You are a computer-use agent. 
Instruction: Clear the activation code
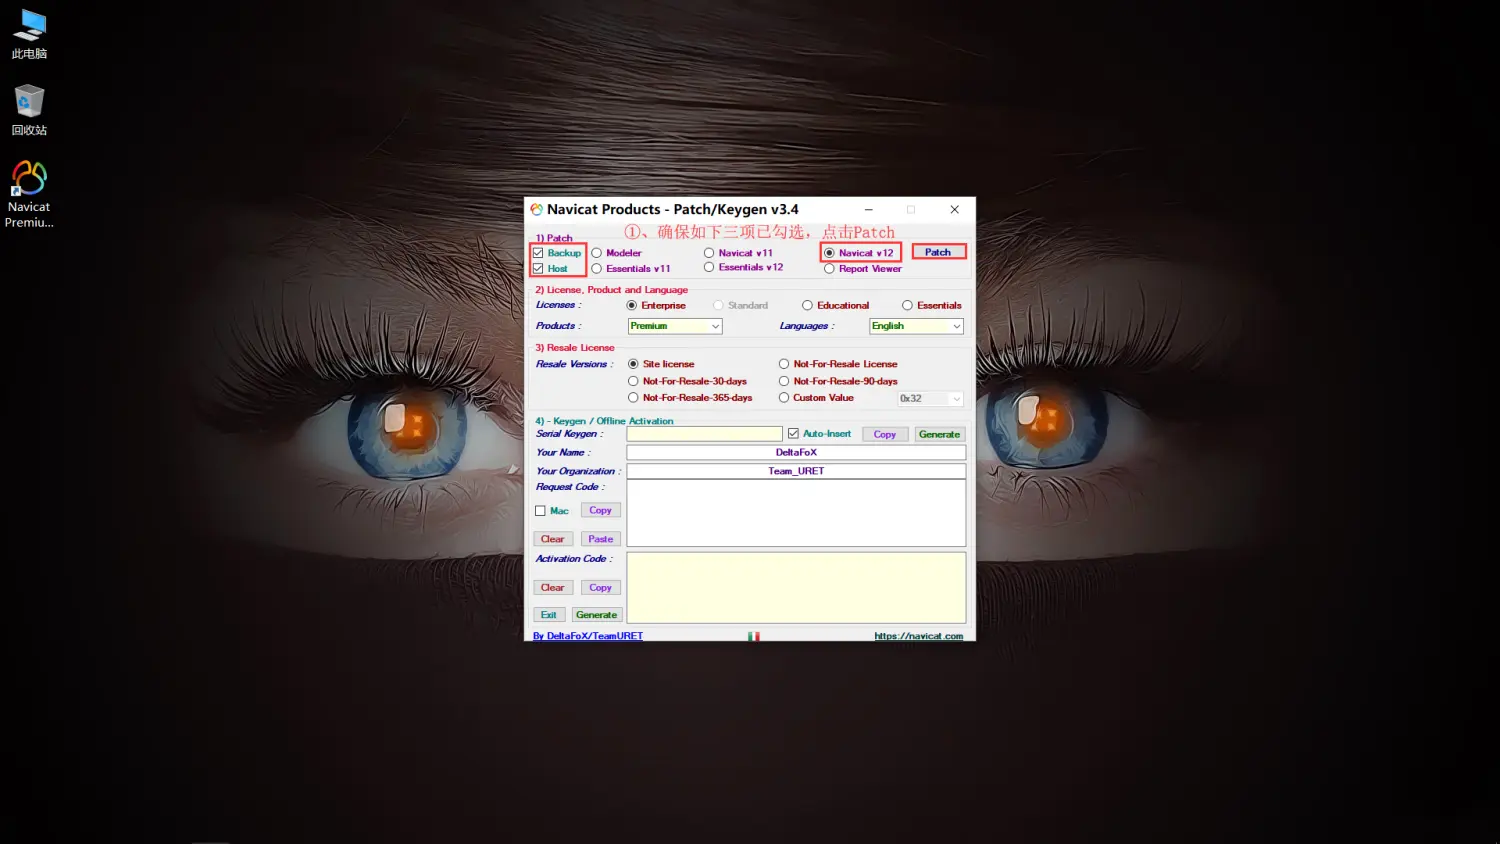pyautogui.click(x=552, y=588)
